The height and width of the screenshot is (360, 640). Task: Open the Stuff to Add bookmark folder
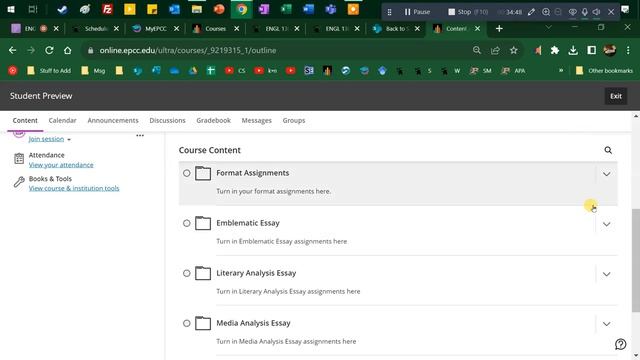coord(49,71)
